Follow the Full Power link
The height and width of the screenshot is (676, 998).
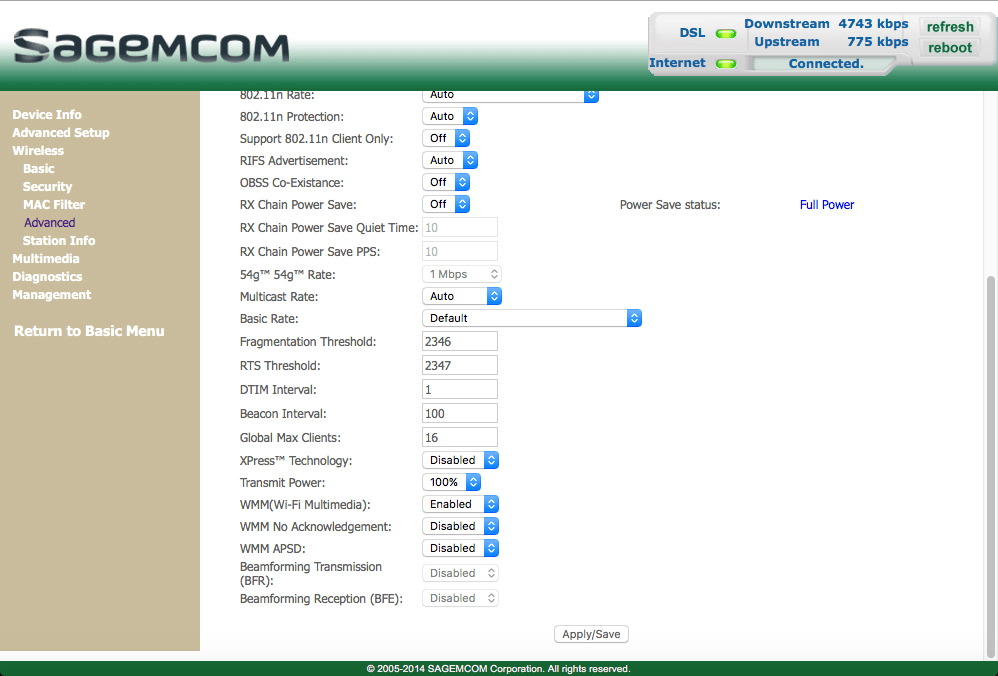click(x=826, y=203)
